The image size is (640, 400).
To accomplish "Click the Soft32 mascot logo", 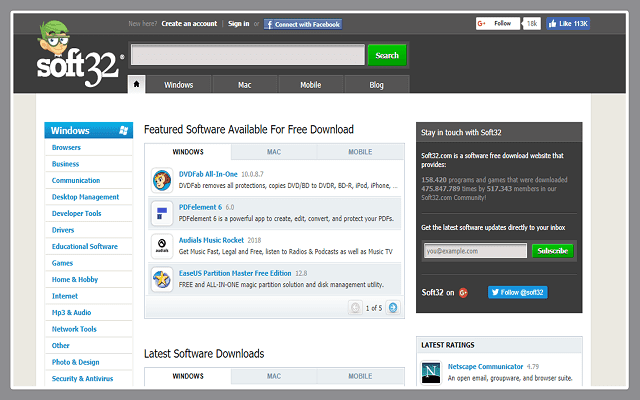I will click(79, 54).
